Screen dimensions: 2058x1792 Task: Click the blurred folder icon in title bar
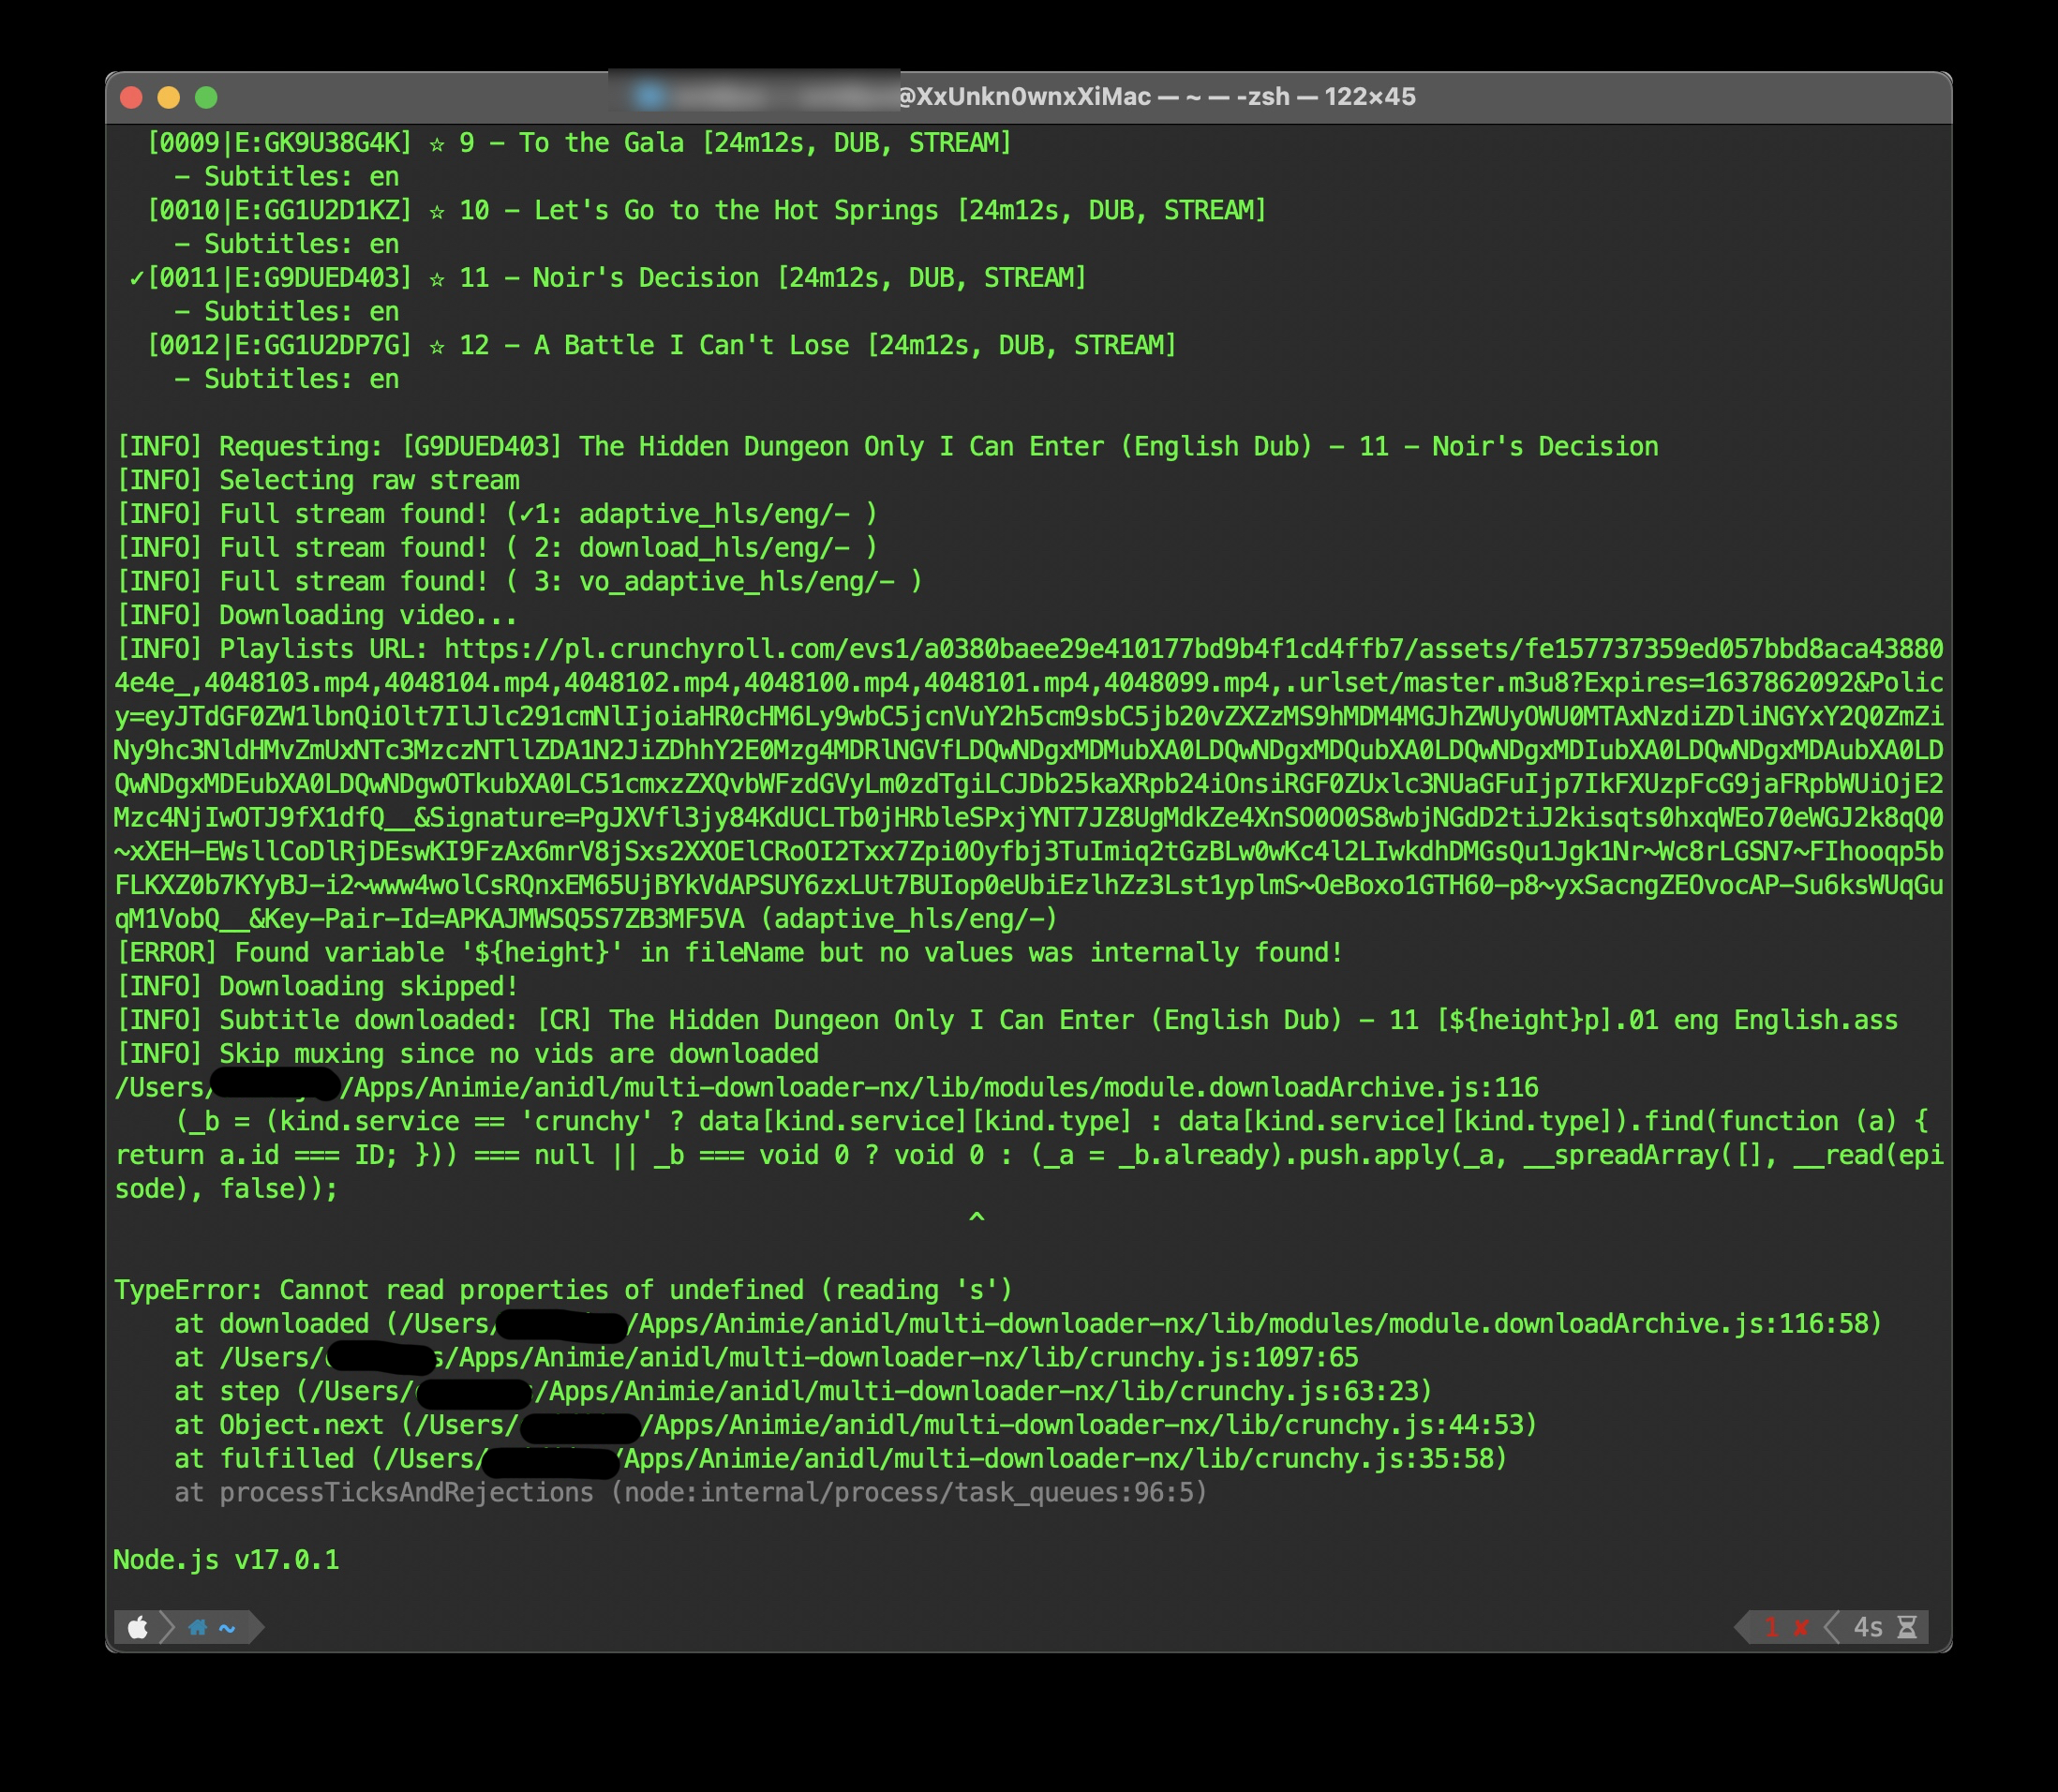point(649,96)
